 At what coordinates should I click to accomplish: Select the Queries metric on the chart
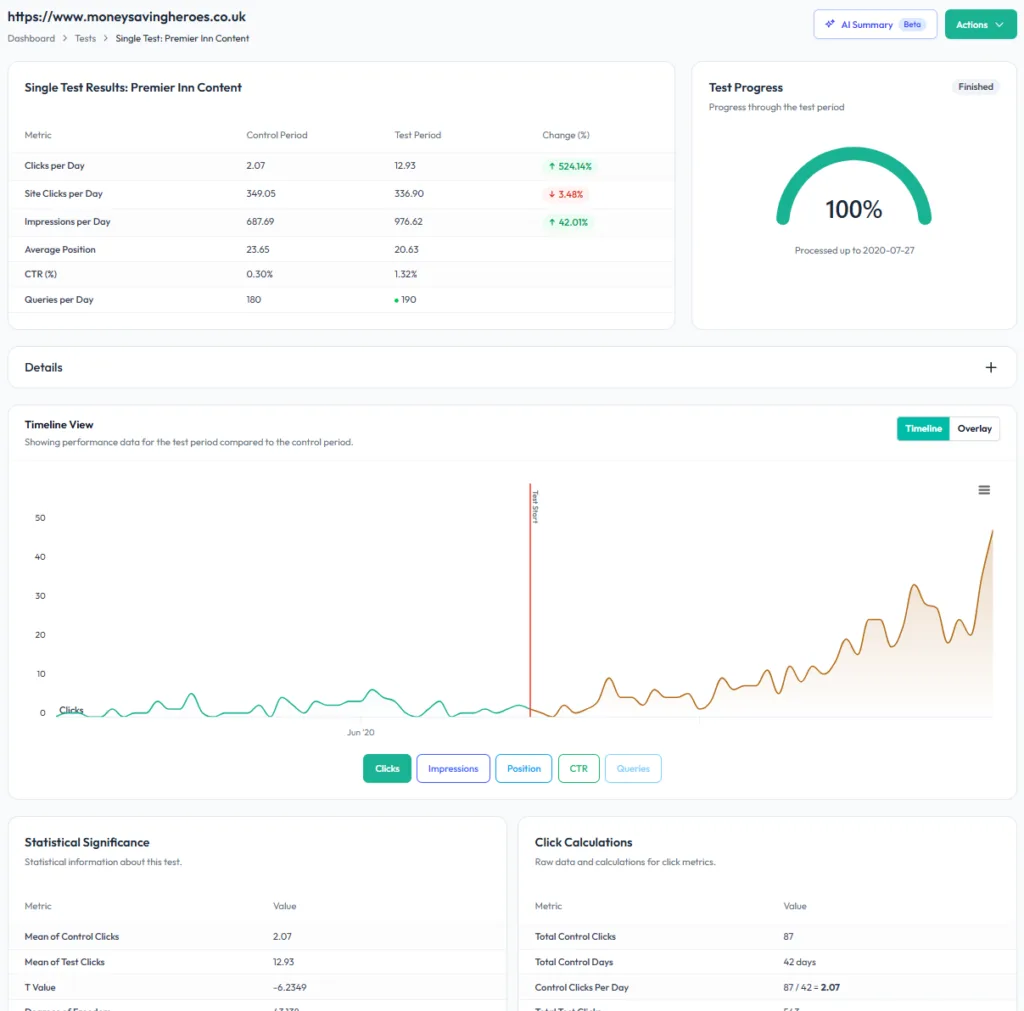pos(633,768)
